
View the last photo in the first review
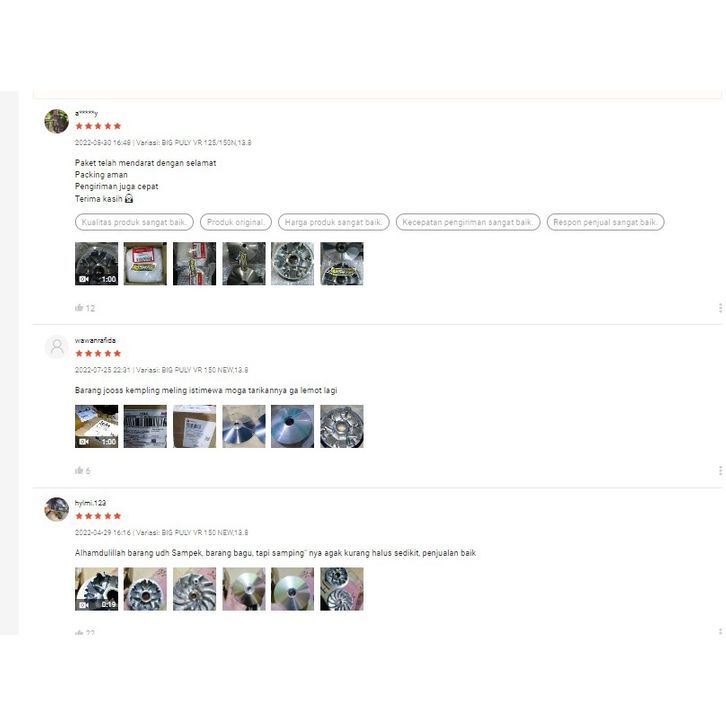tap(342, 263)
